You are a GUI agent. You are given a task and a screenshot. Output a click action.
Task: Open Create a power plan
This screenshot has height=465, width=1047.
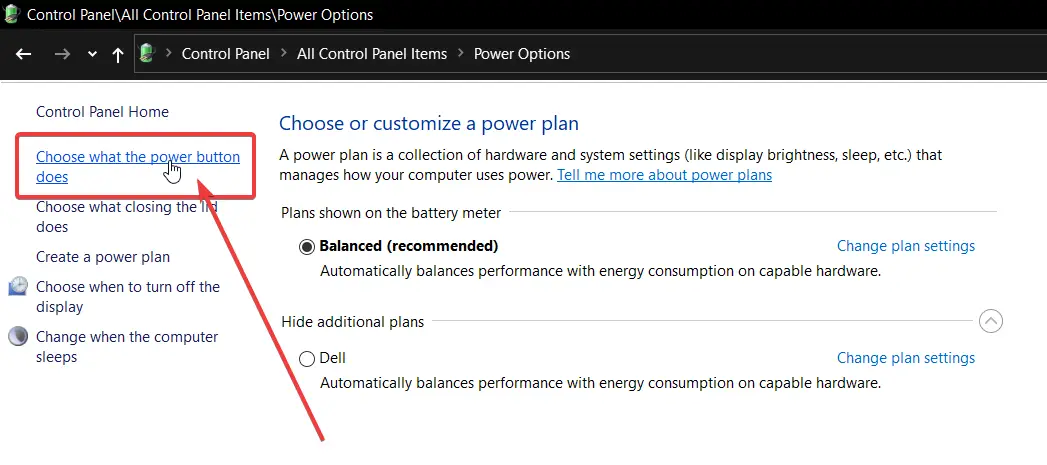click(103, 257)
